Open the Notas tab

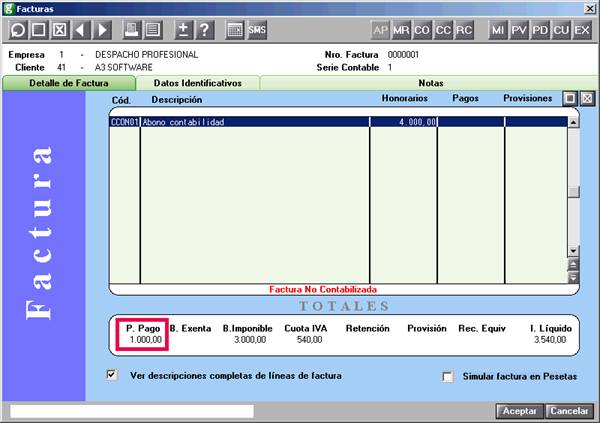click(430, 83)
